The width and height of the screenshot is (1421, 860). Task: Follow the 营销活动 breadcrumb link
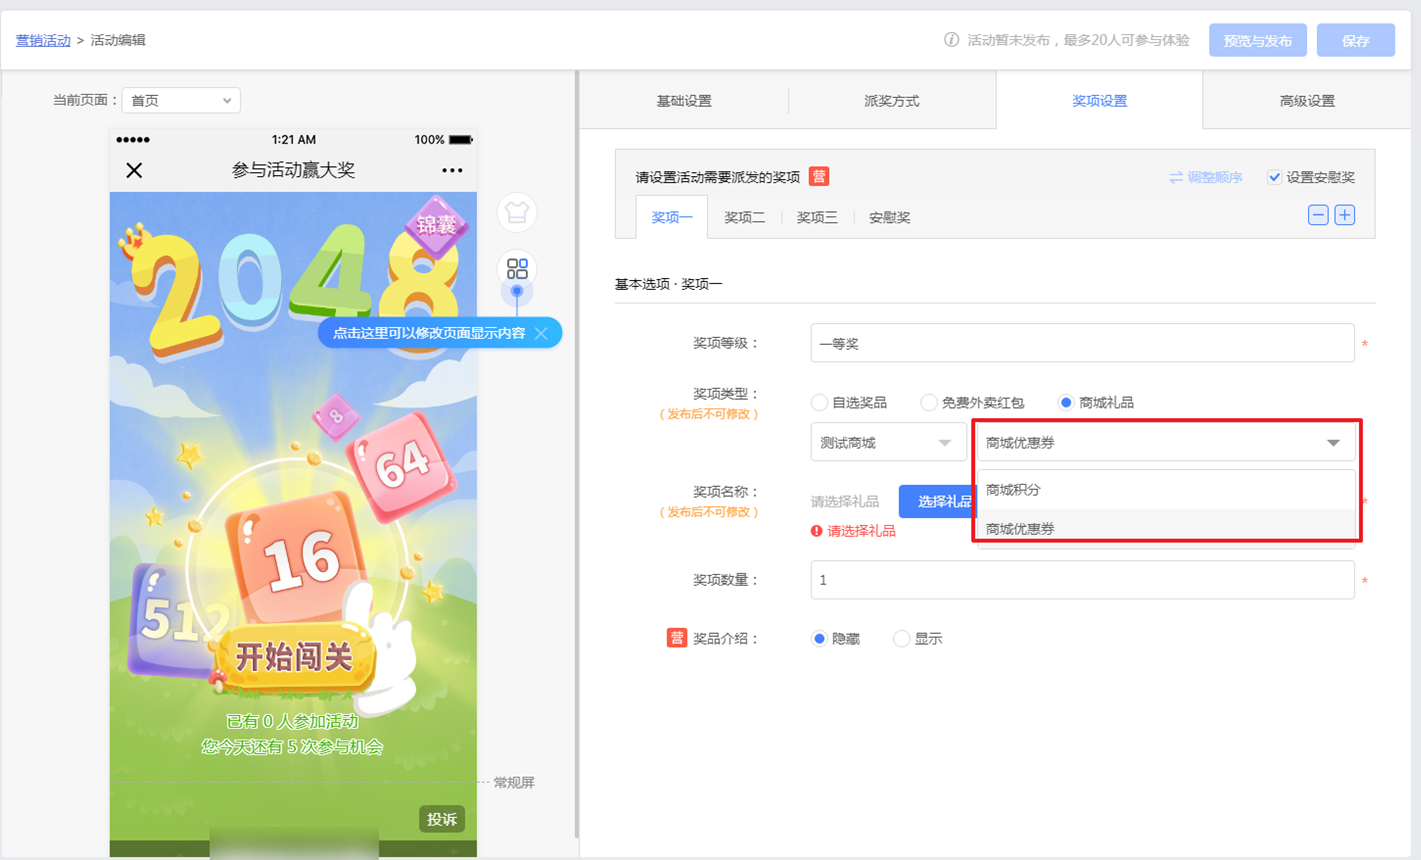(43, 40)
